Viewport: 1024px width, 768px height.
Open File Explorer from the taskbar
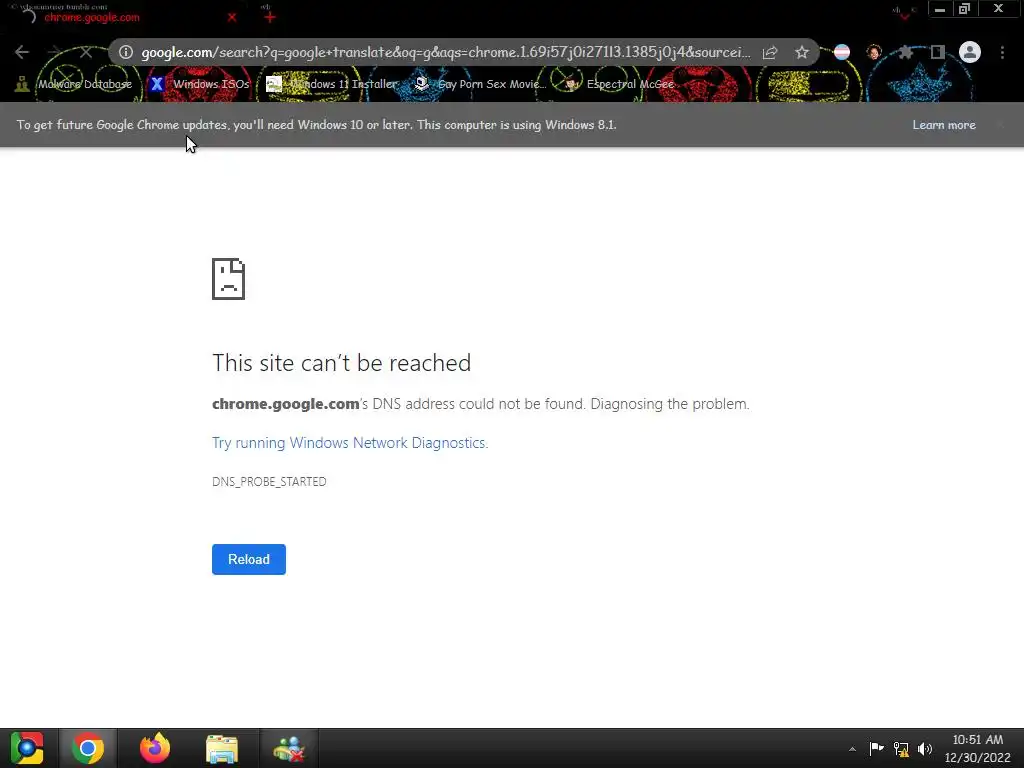[x=222, y=748]
